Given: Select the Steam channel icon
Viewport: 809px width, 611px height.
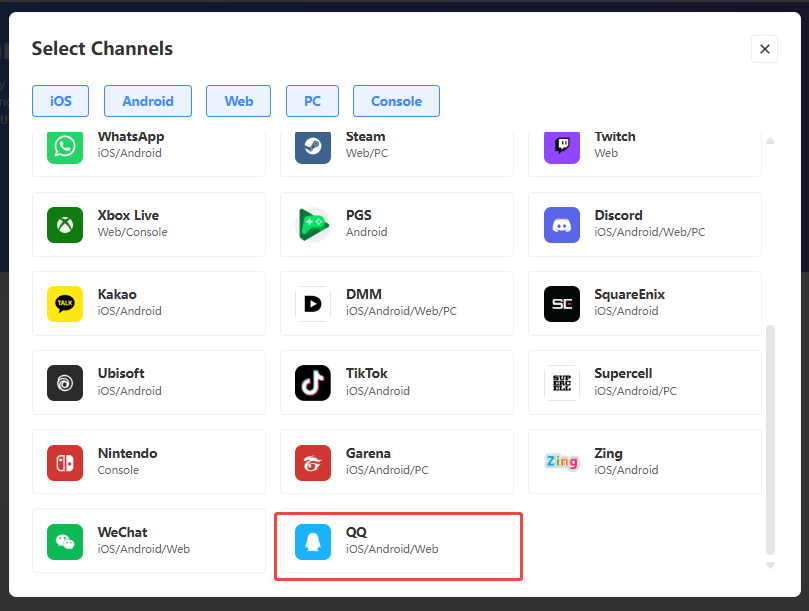Looking at the screenshot, I should pos(313,146).
